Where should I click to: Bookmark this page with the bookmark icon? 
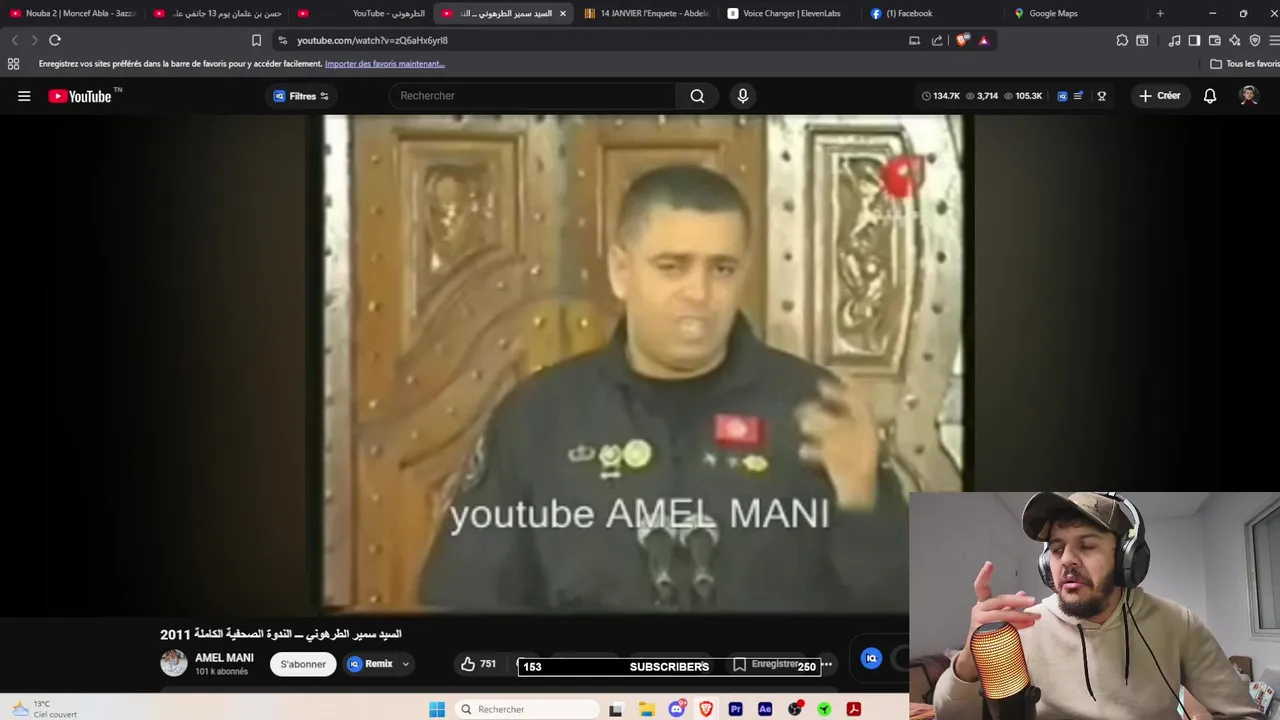click(256, 40)
